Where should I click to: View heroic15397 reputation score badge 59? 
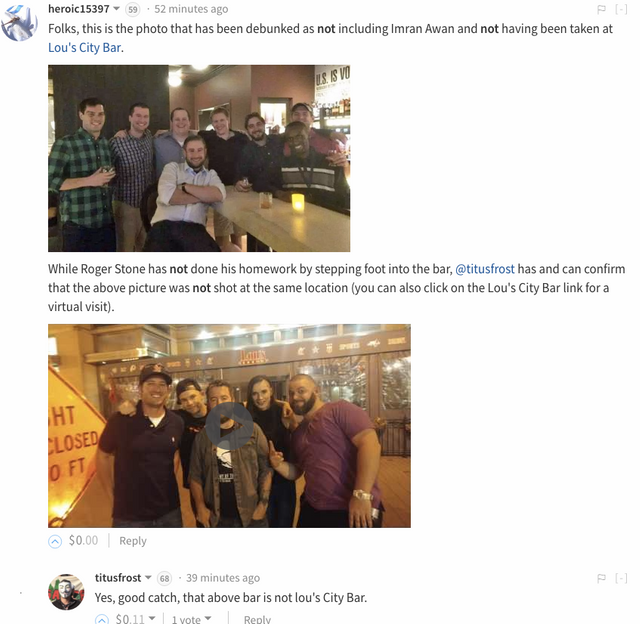pos(132,9)
